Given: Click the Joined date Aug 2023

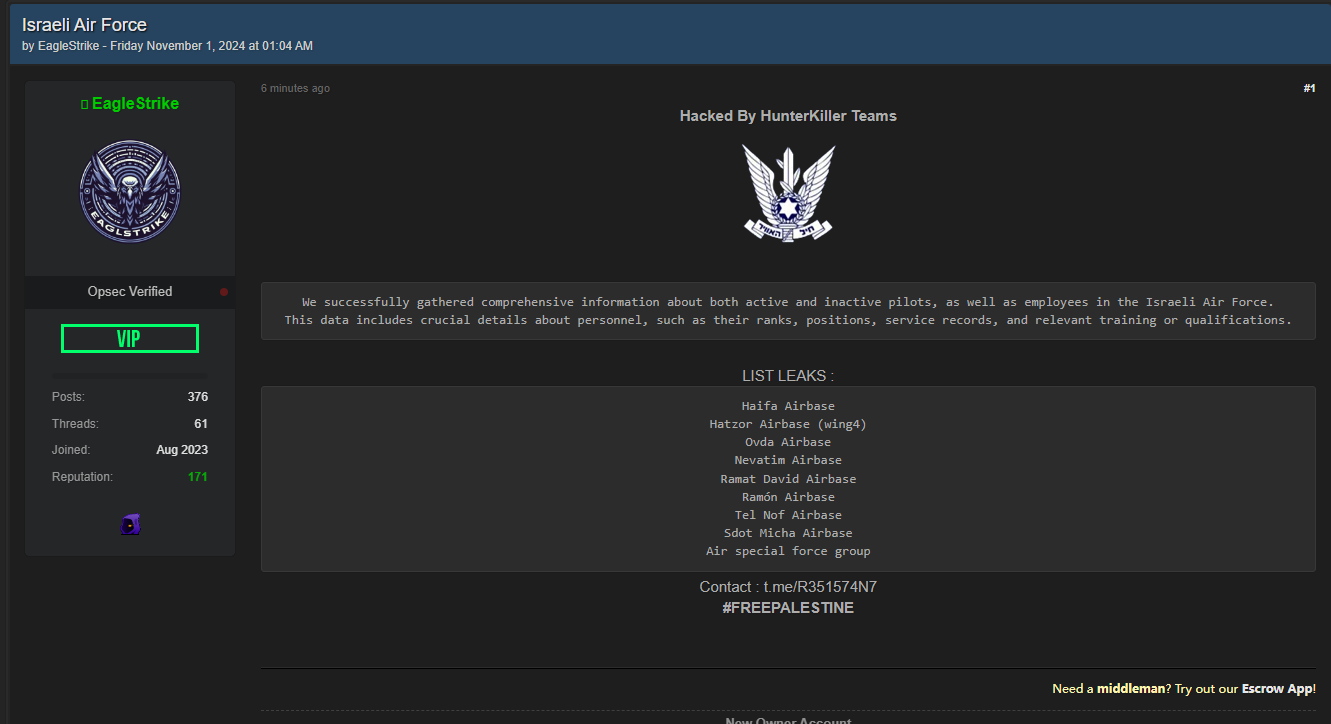Looking at the screenshot, I should pyautogui.click(x=182, y=450).
